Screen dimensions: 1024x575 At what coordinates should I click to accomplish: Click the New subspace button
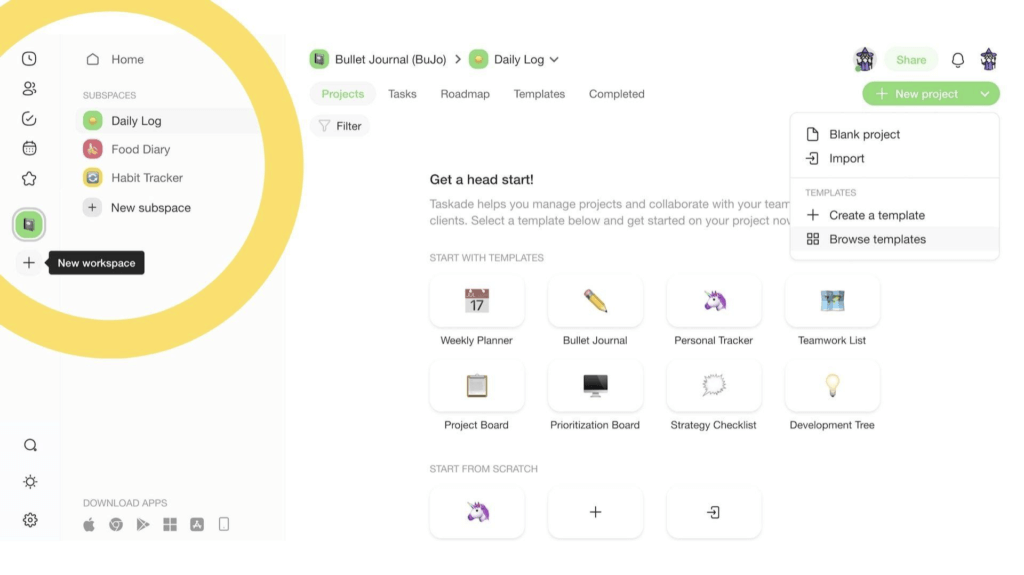(x=150, y=208)
